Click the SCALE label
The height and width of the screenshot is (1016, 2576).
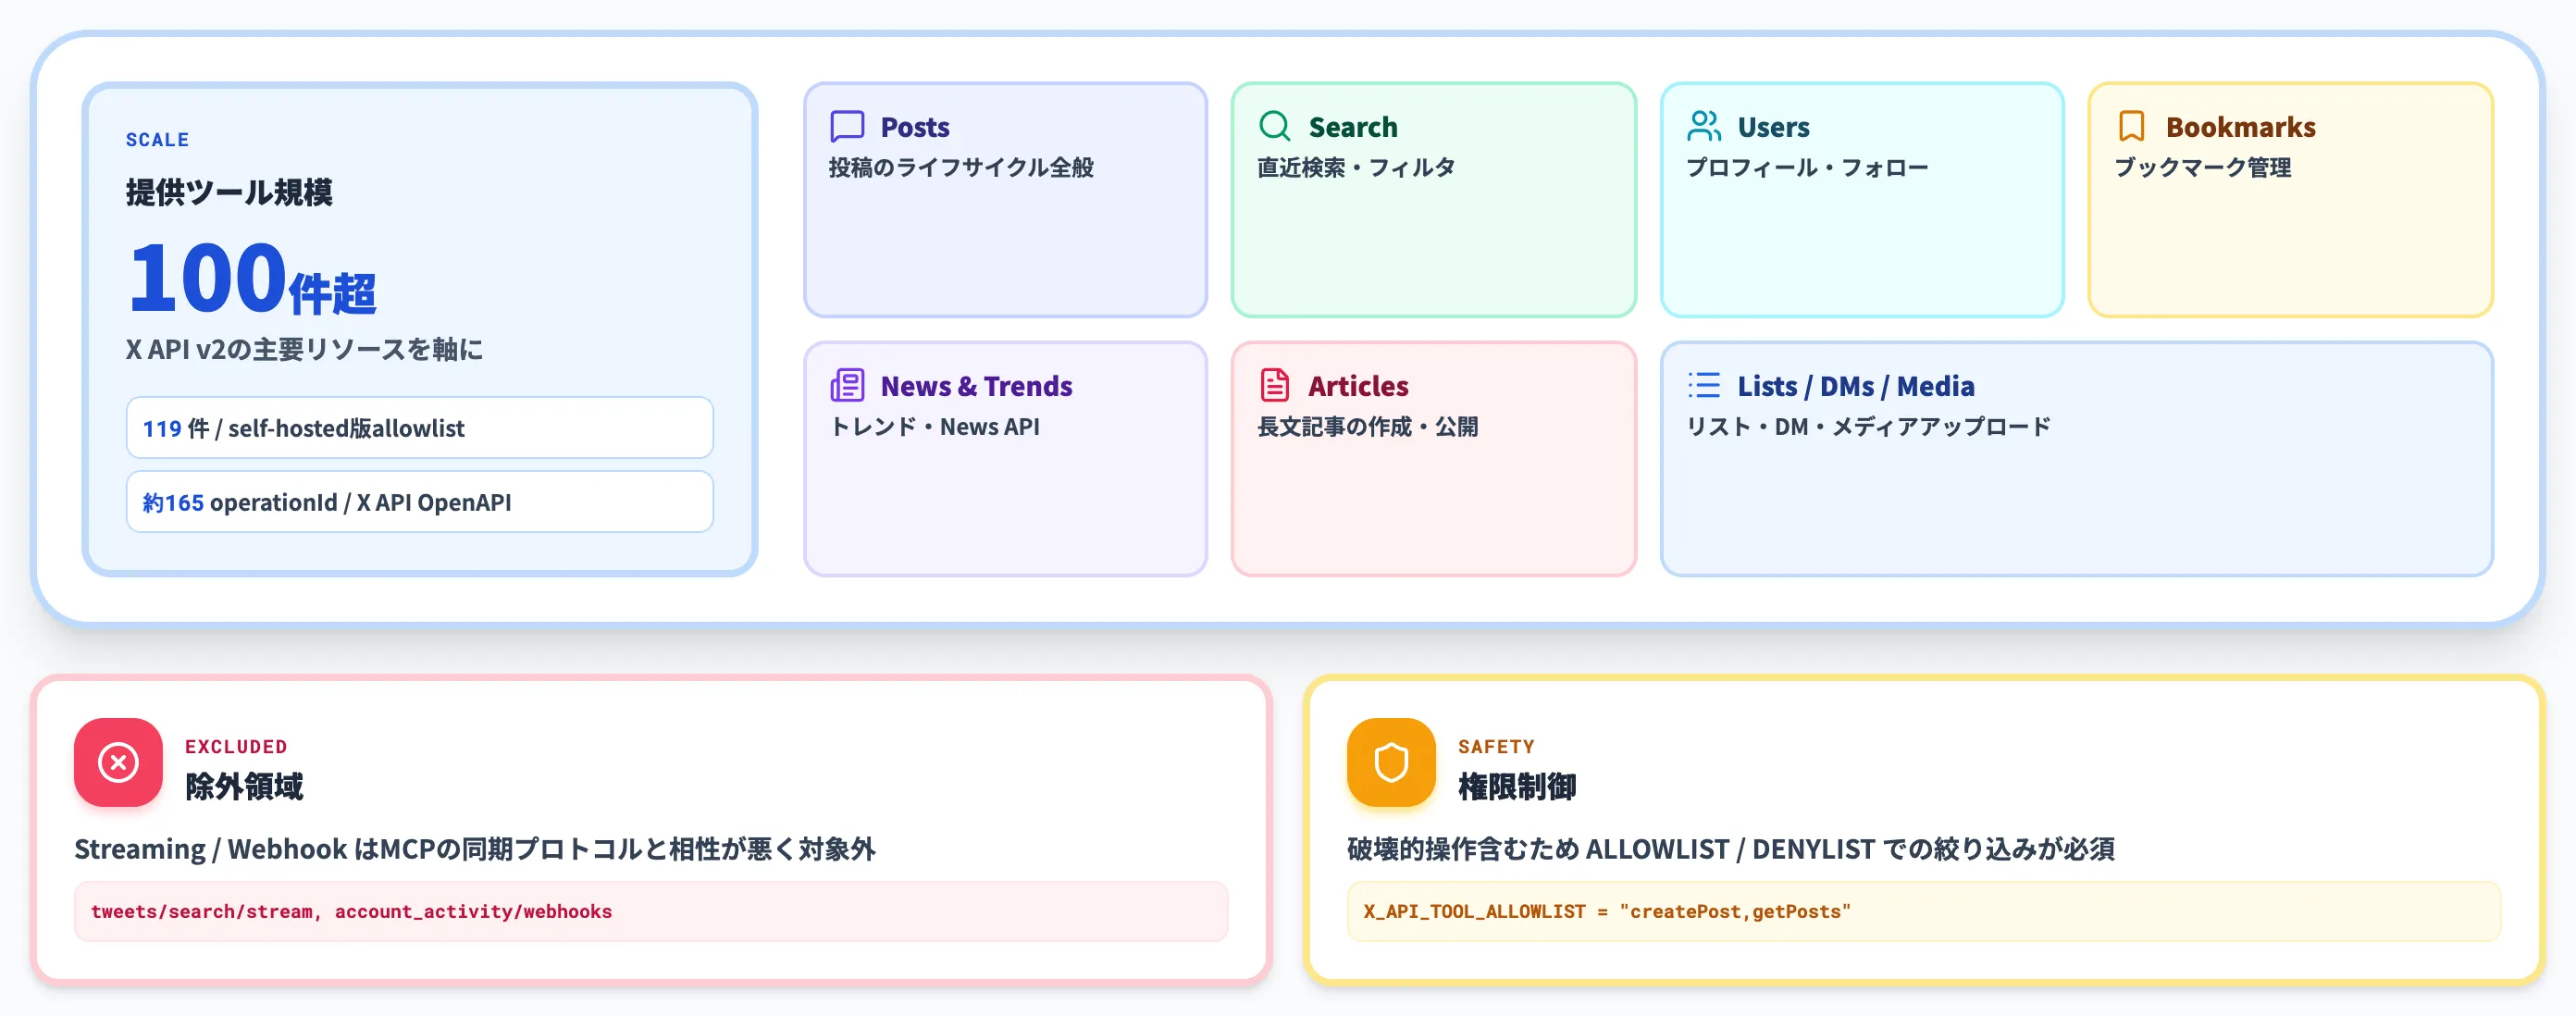click(157, 140)
